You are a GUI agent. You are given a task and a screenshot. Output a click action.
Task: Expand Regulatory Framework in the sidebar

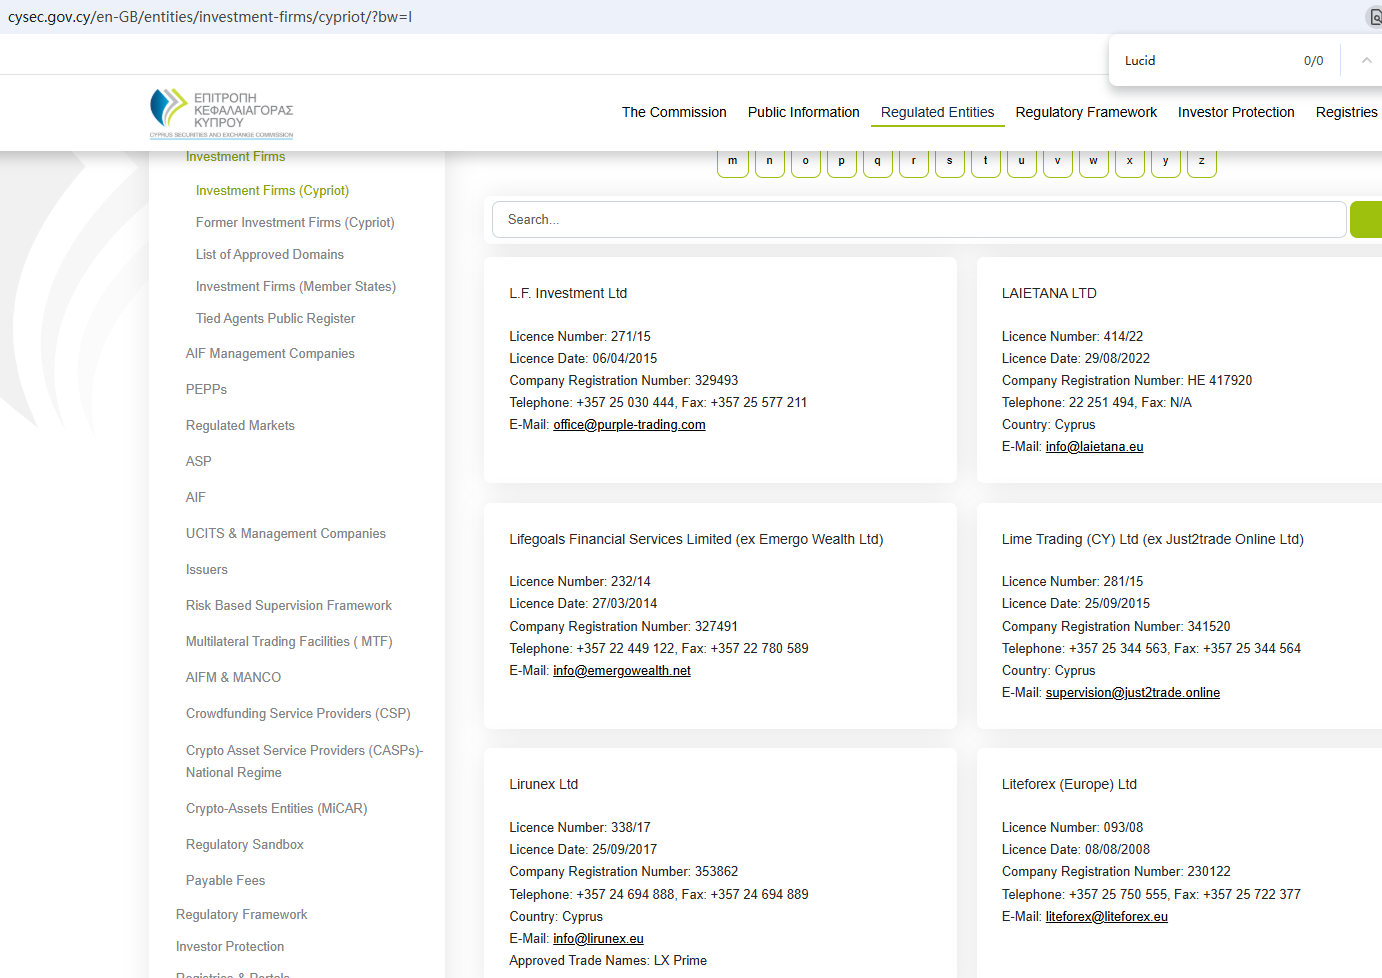(x=241, y=915)
